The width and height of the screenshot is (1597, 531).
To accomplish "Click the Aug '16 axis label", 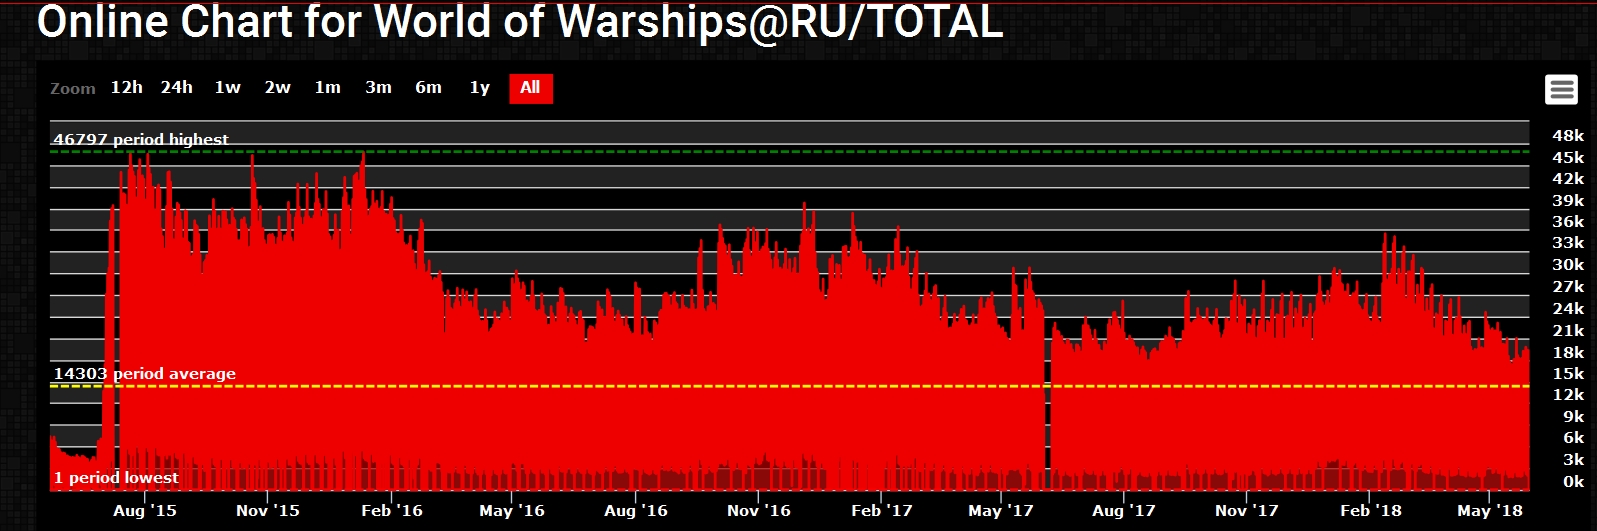I will coord(636,510).
